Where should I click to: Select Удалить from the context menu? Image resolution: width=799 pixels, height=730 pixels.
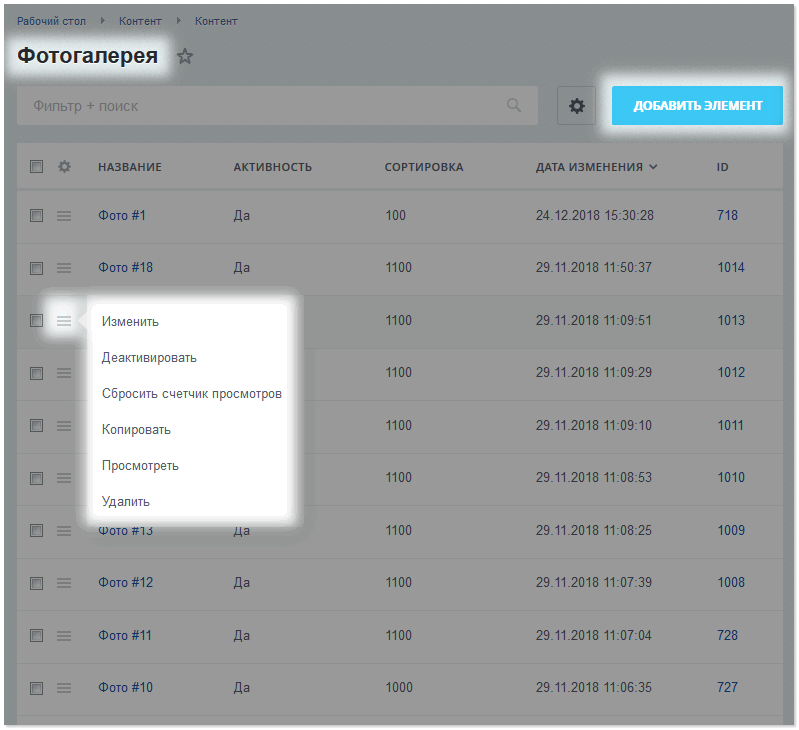[x=126, y=501]
